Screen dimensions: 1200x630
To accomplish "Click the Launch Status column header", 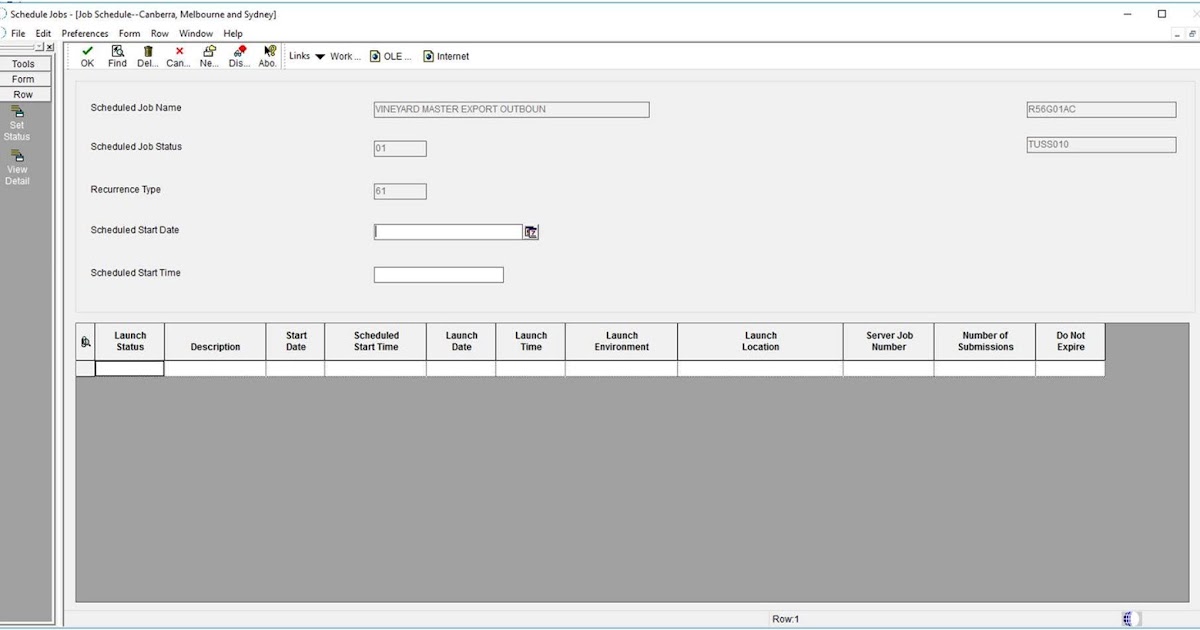I will click(130, 341).
